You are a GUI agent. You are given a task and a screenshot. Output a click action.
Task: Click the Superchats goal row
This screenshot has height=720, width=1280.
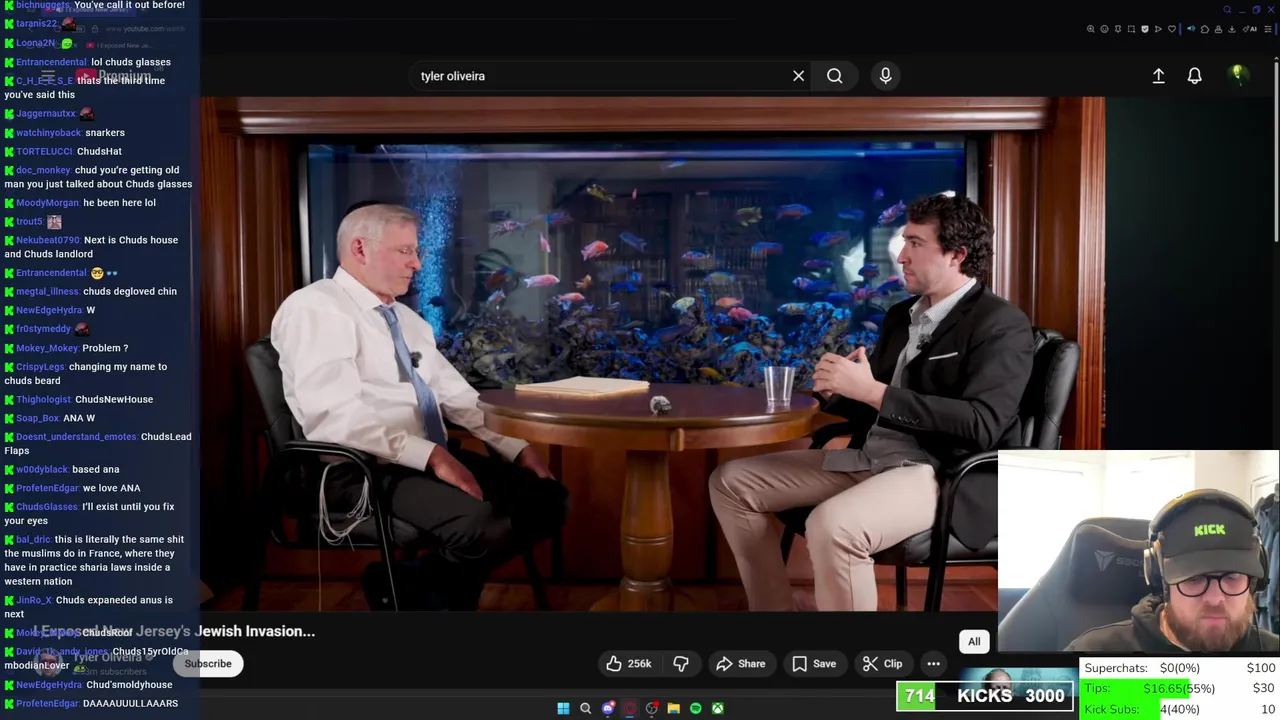coord(1180,668)
